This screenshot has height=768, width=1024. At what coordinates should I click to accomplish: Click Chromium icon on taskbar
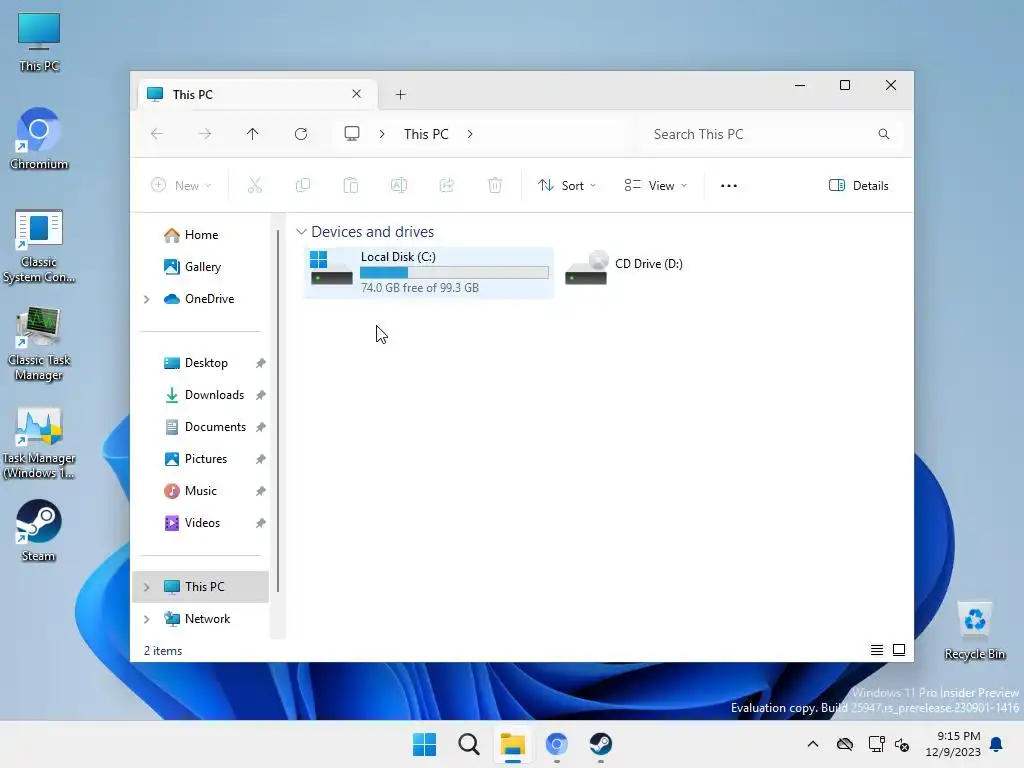[556, 744]
